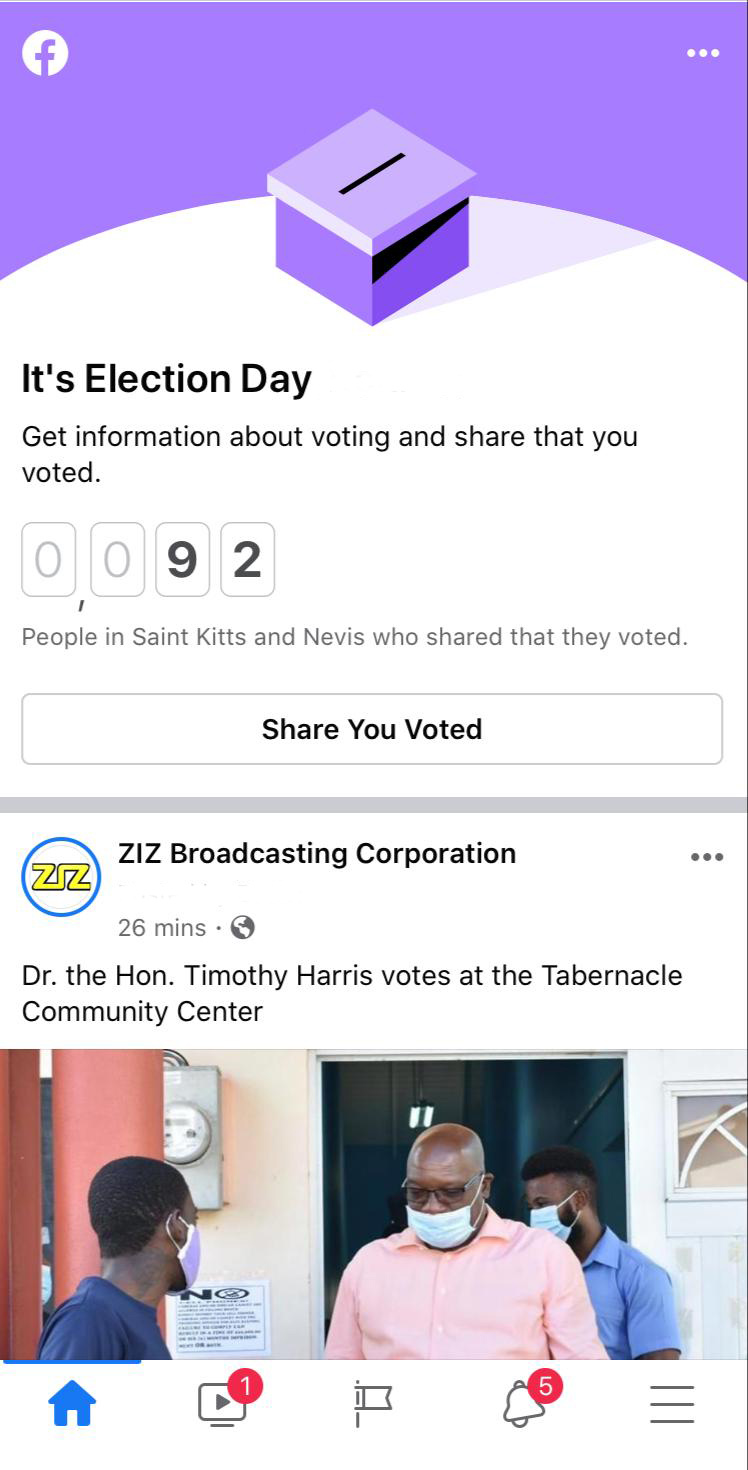Open the election banner more options menu
This screenshot has width=748, height=1470.
click(x=703, y=53)
